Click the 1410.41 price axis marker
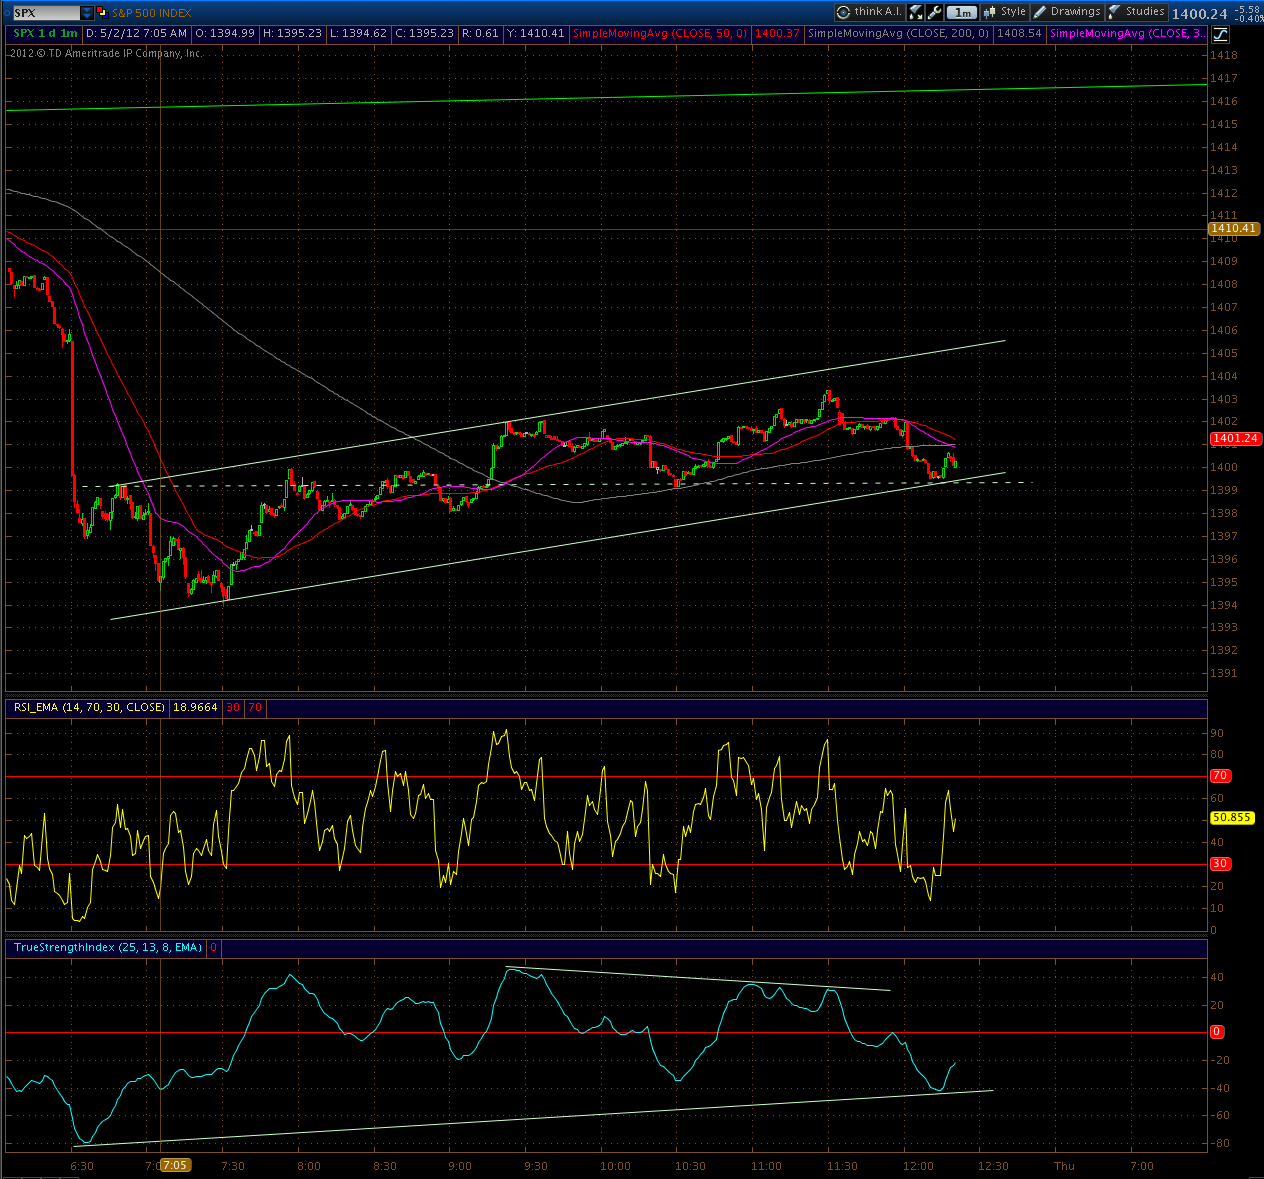The height and width of the screenshot is (1179, 1264). click(1234, 228)
